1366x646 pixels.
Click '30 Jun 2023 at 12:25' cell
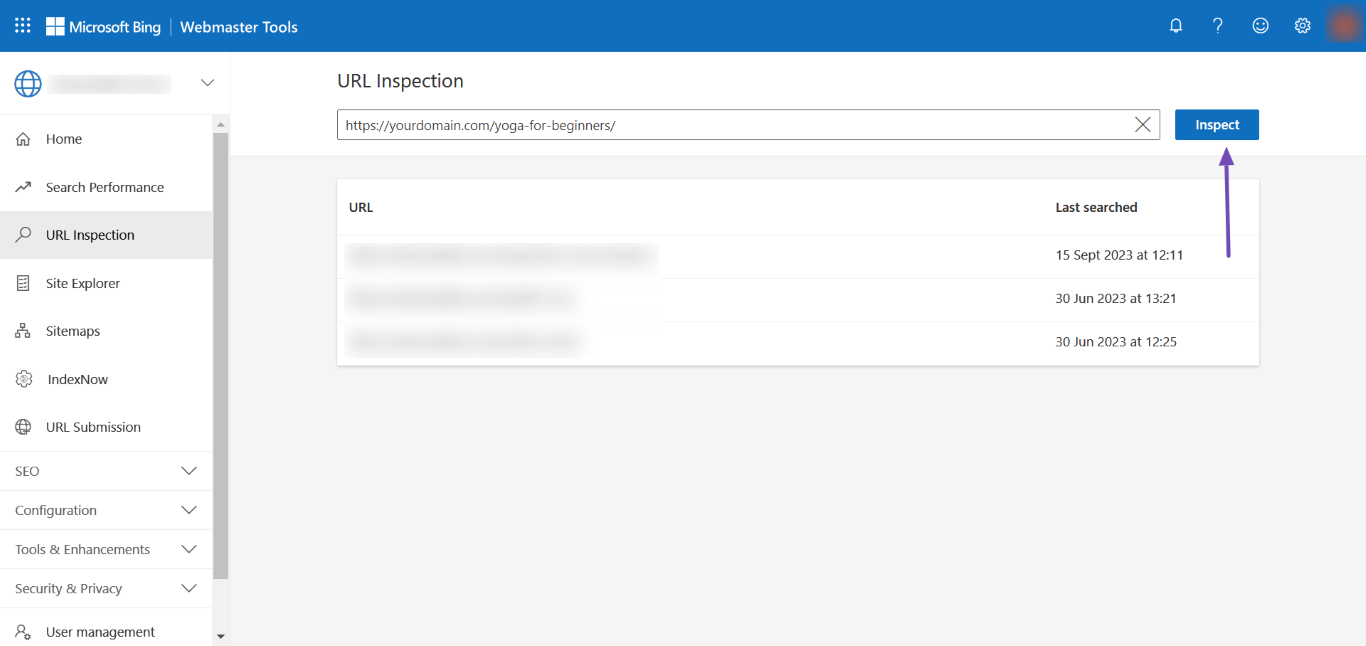(1116, 342)
